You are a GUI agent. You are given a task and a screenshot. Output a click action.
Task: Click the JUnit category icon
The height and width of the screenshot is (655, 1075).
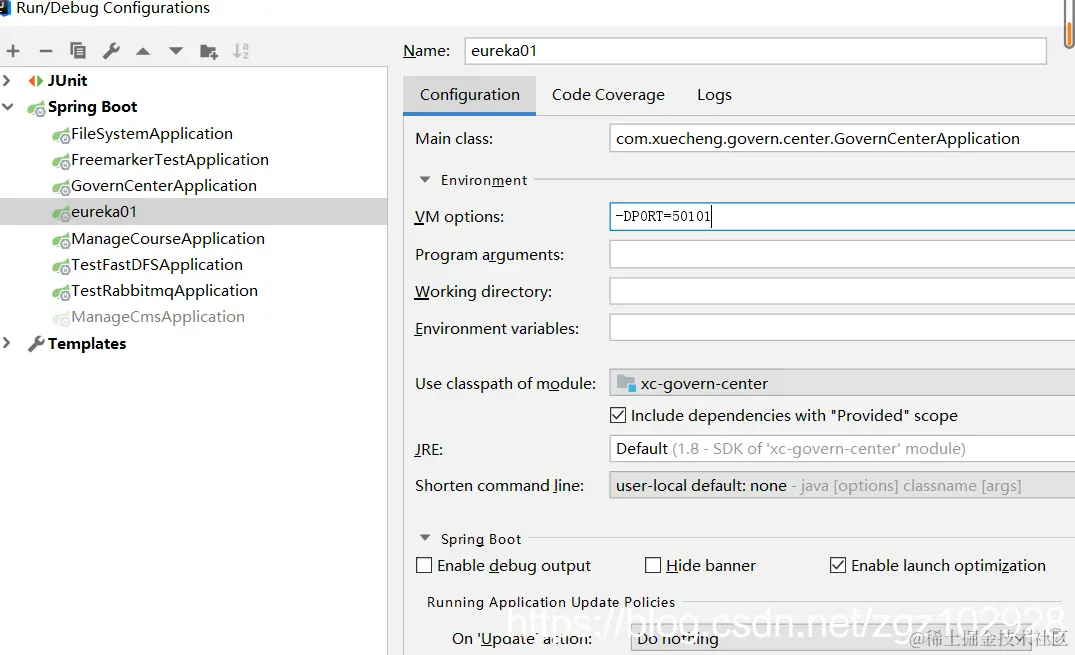click(x=36, y=81)
